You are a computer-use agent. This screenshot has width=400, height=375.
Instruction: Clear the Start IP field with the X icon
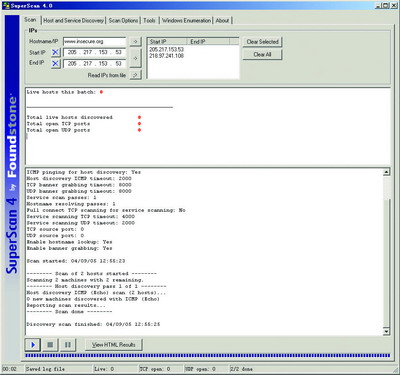(x=55, y=52)
